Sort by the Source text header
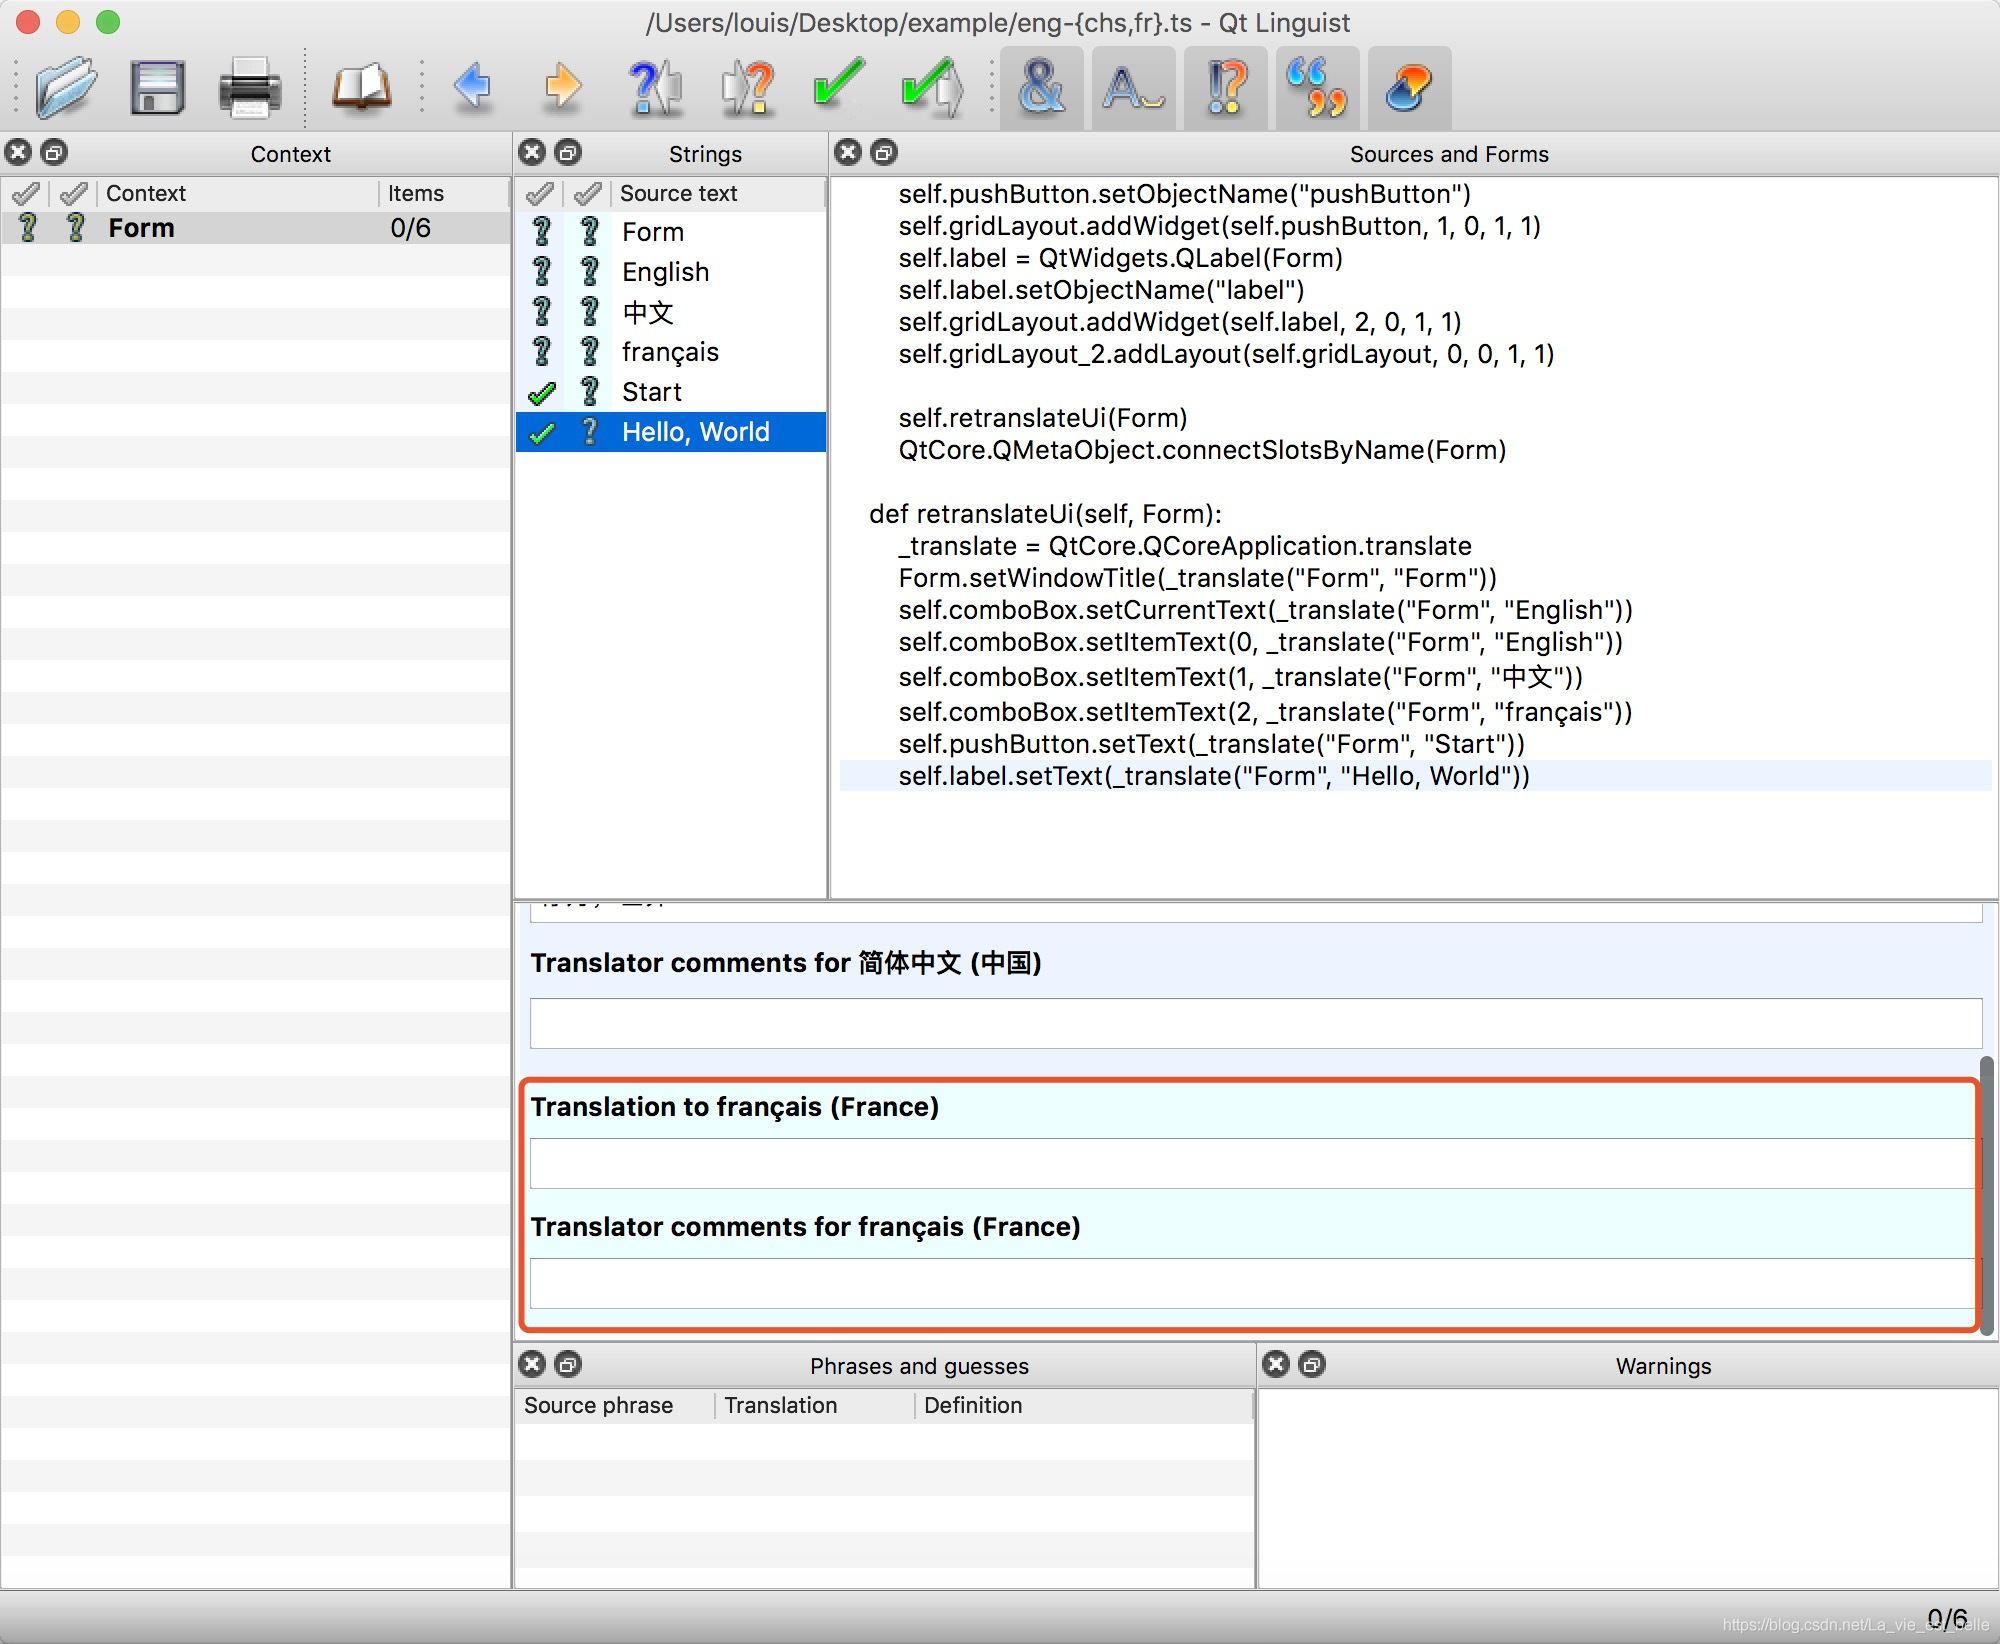Viewport: 2000px width, 1644px height. coord(678,193)
